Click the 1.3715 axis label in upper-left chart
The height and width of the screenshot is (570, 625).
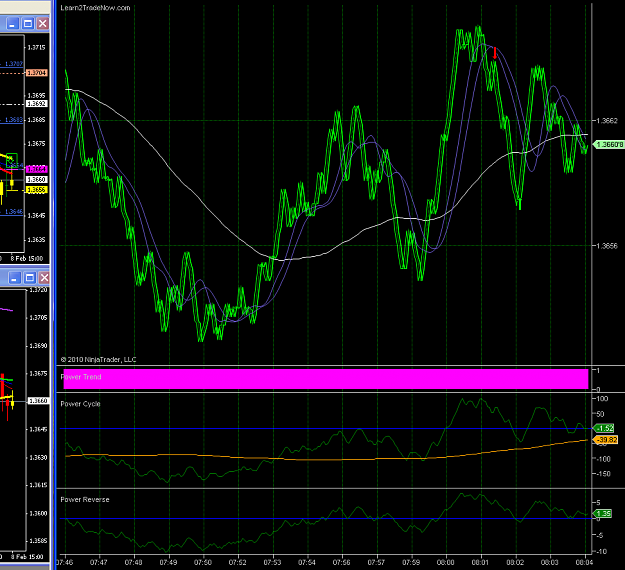coord(36,47)
